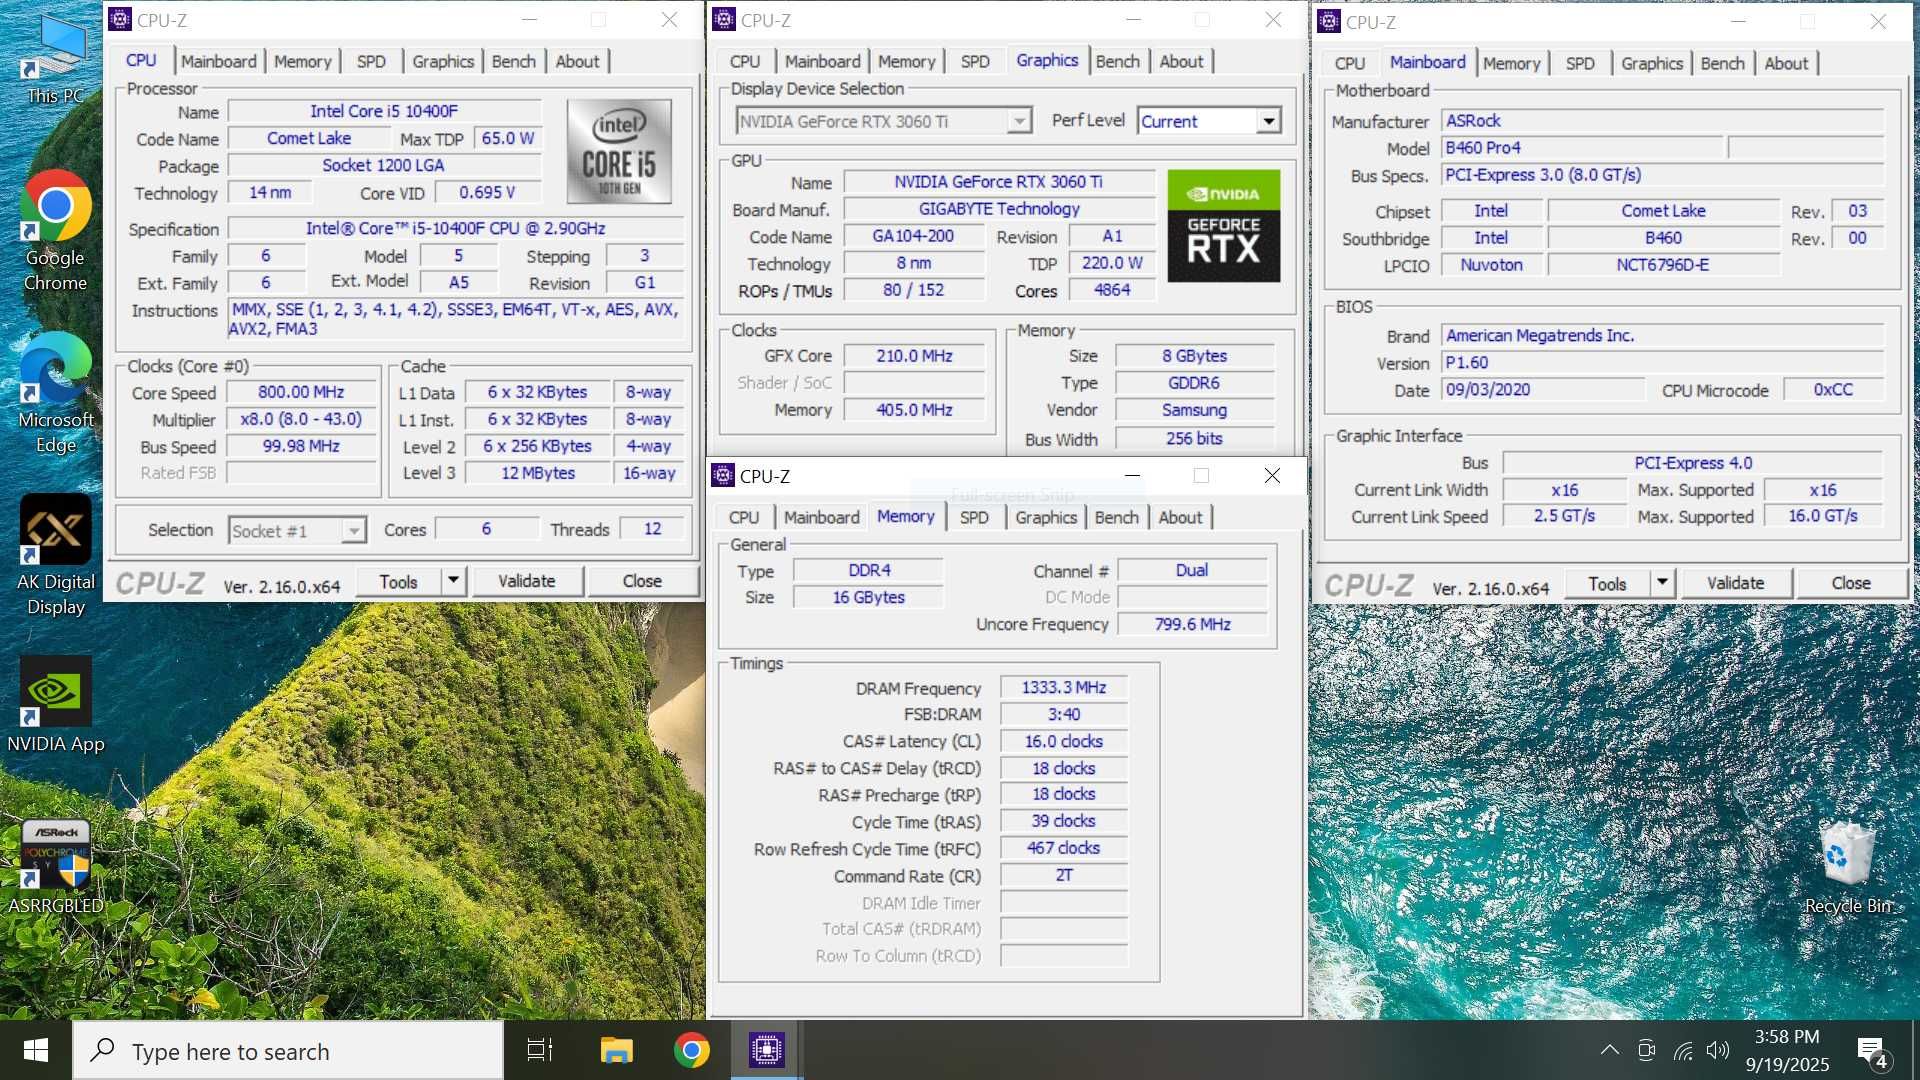The width and height of the screenshot is (1920, 1080).
Task: Expand Tools dropdown arrow in Mainboard window
Action: [1662, 583]
